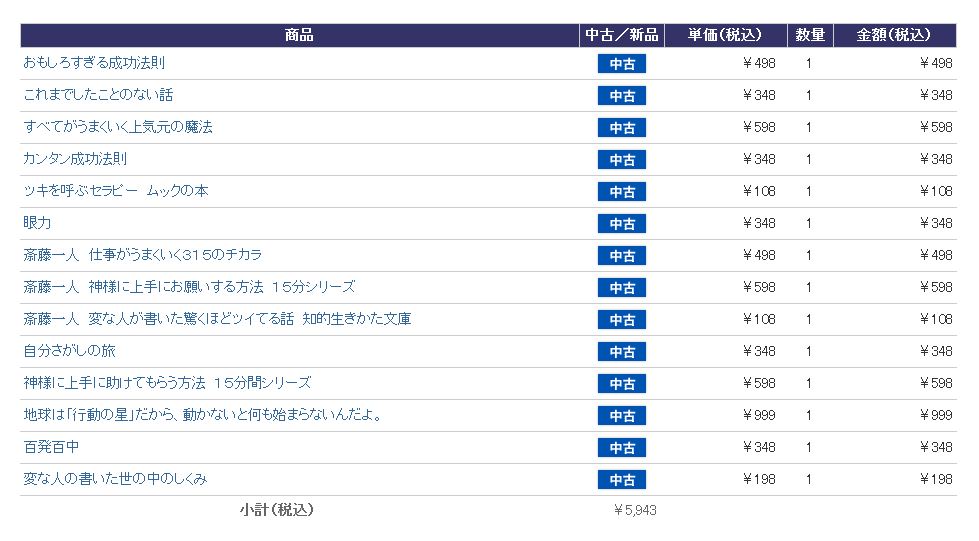Click the 小計(税込) label
This screenshot has width=979, height=541.
point(277,510)
